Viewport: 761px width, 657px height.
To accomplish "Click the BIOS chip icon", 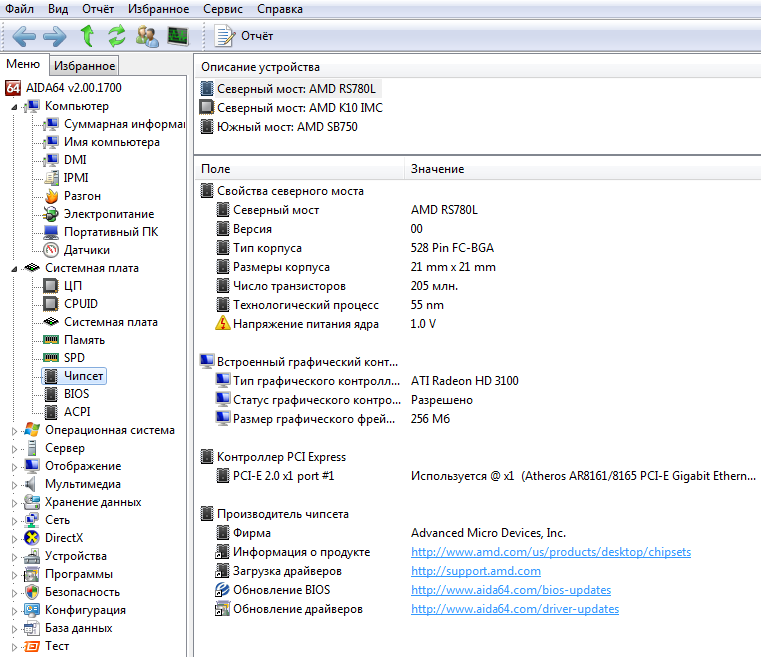I will [x=51, y=394].
